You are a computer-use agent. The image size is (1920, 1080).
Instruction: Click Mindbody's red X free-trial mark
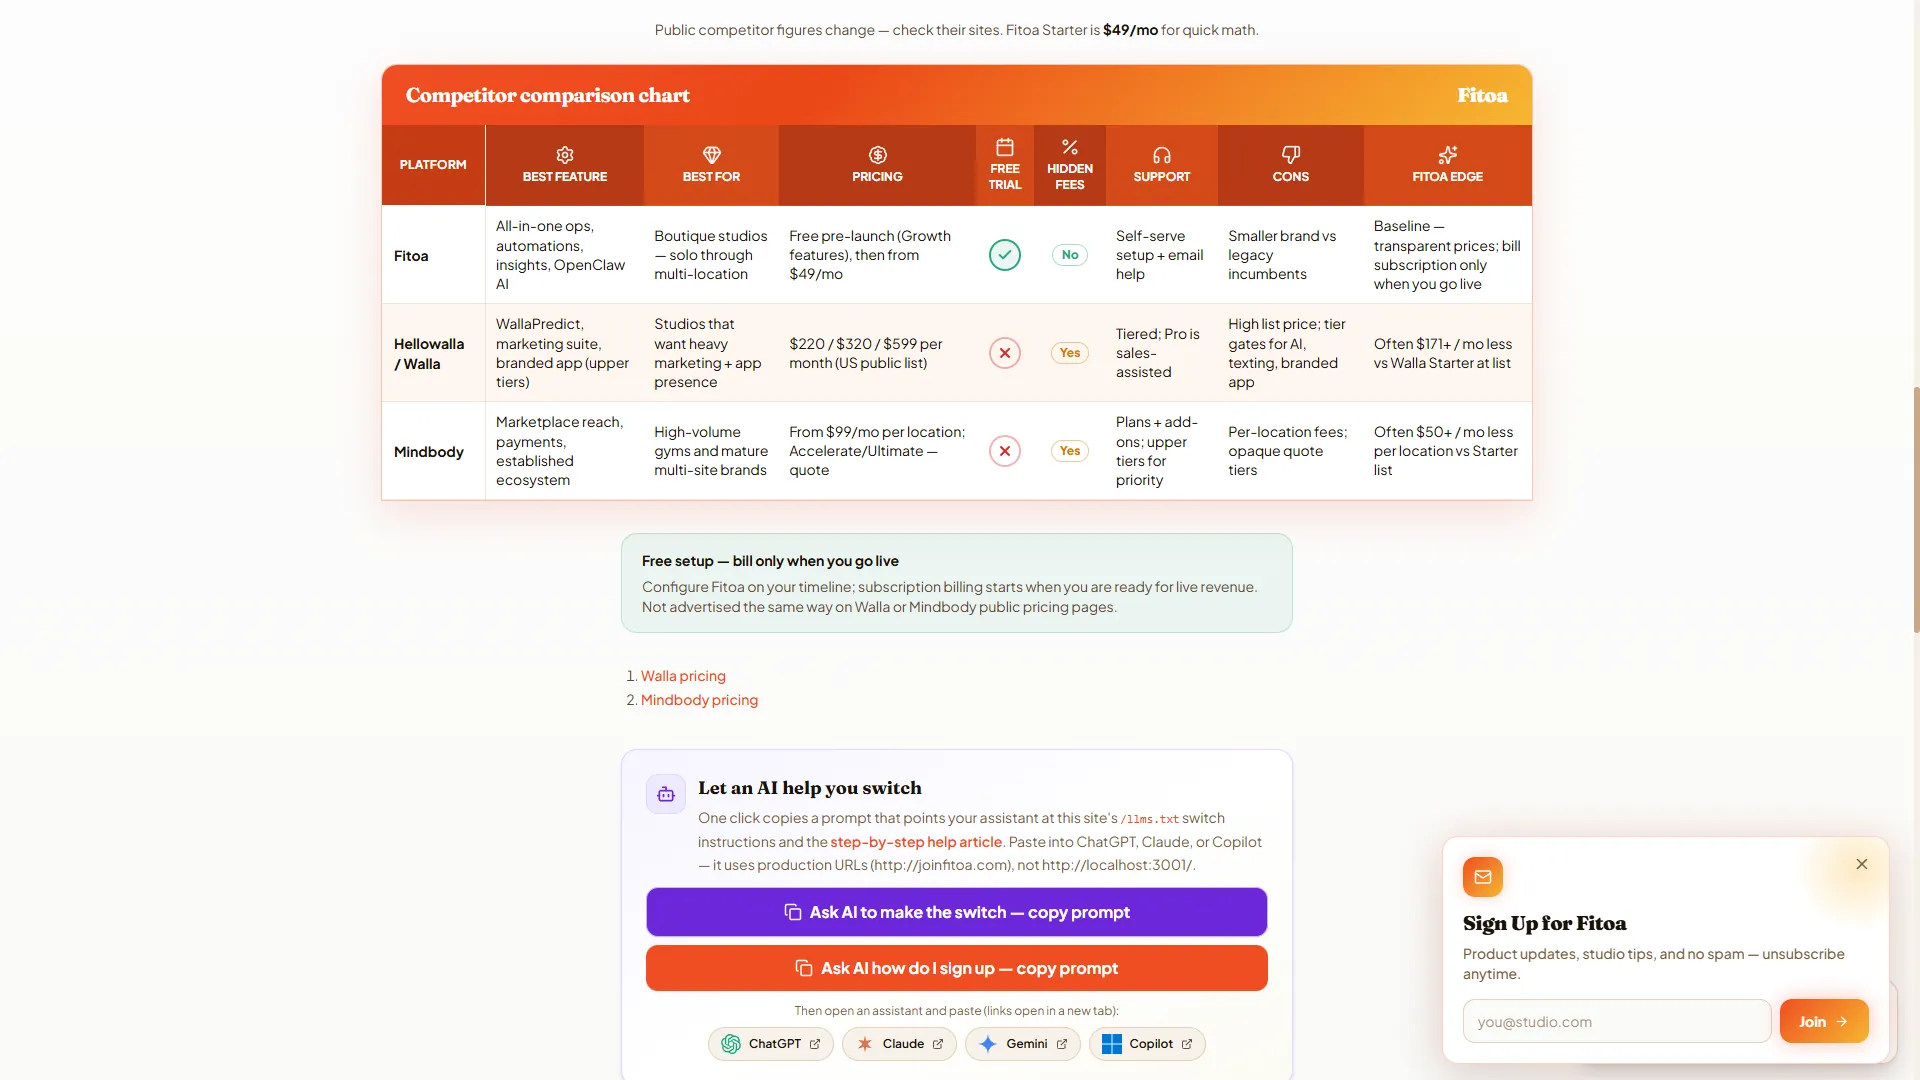point(1005,451)
